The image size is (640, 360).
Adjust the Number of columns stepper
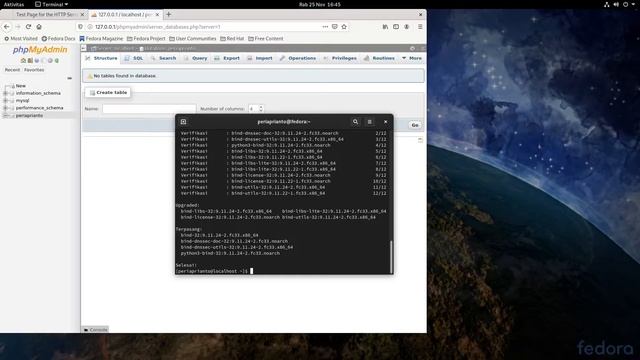tap(261, 109)
